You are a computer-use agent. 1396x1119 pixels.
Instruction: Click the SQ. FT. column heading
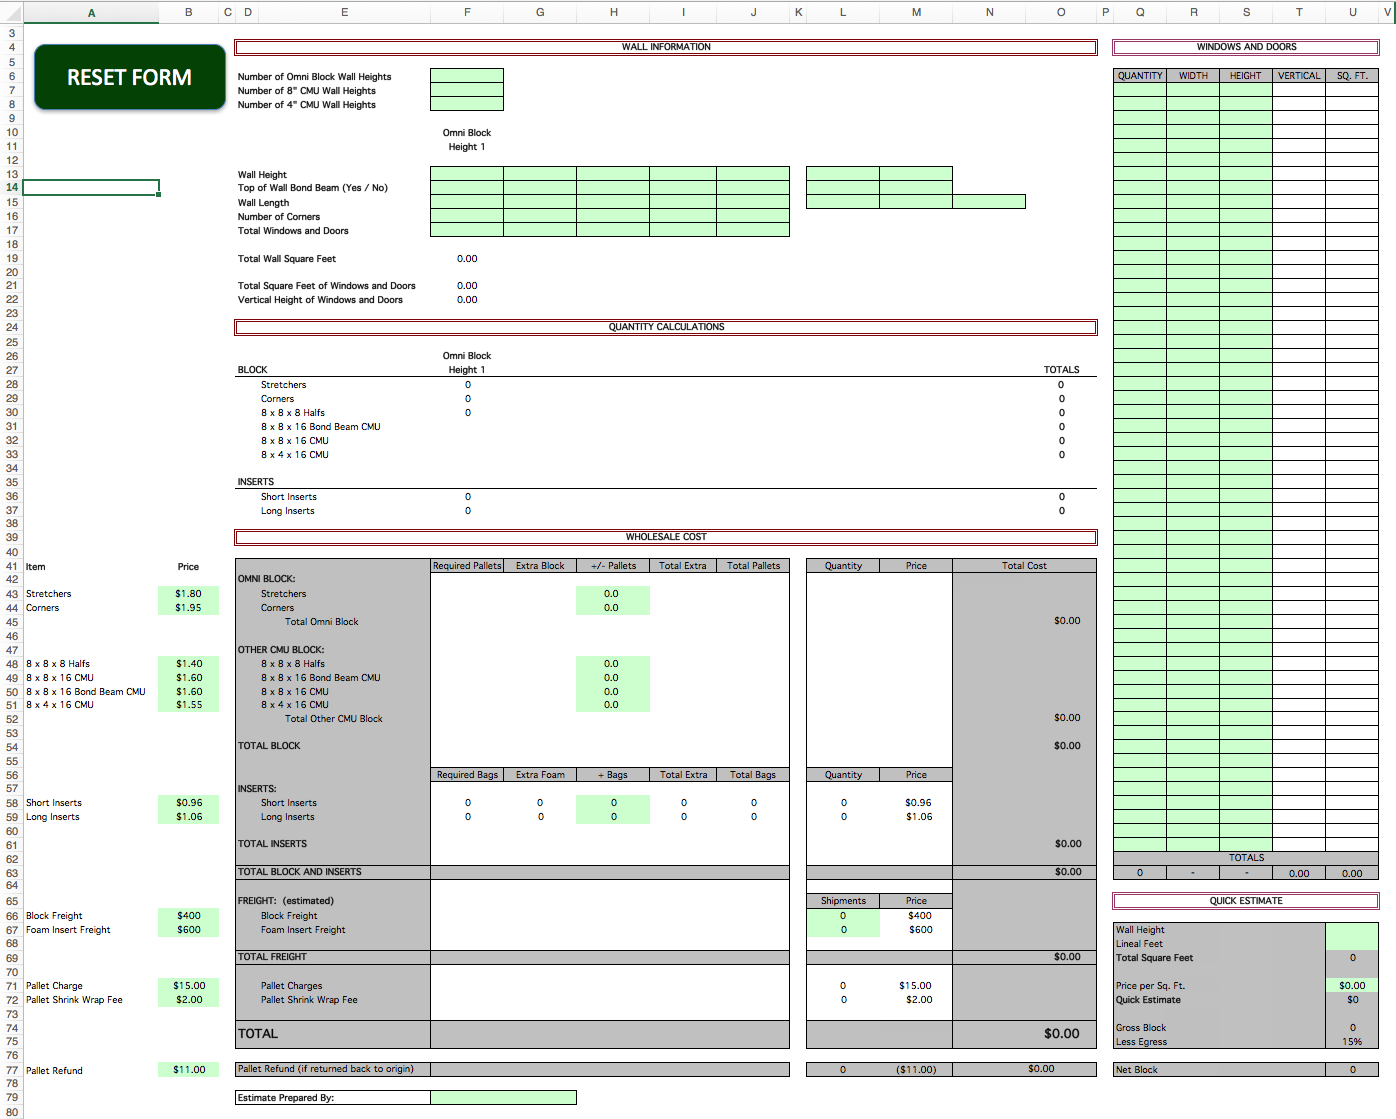tap(1352, 76)
